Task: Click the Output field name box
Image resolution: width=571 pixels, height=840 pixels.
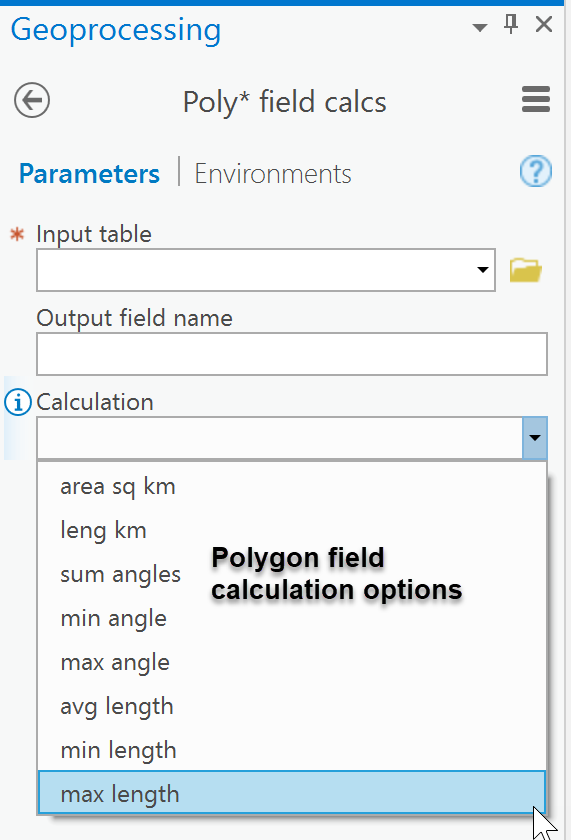Action: [292, 354]
